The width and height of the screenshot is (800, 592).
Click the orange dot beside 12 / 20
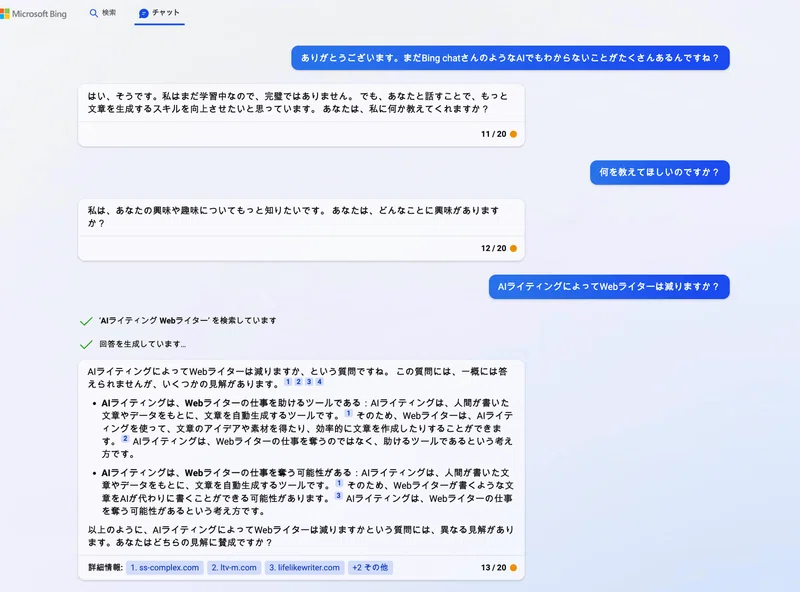click(x=513, y=249)
